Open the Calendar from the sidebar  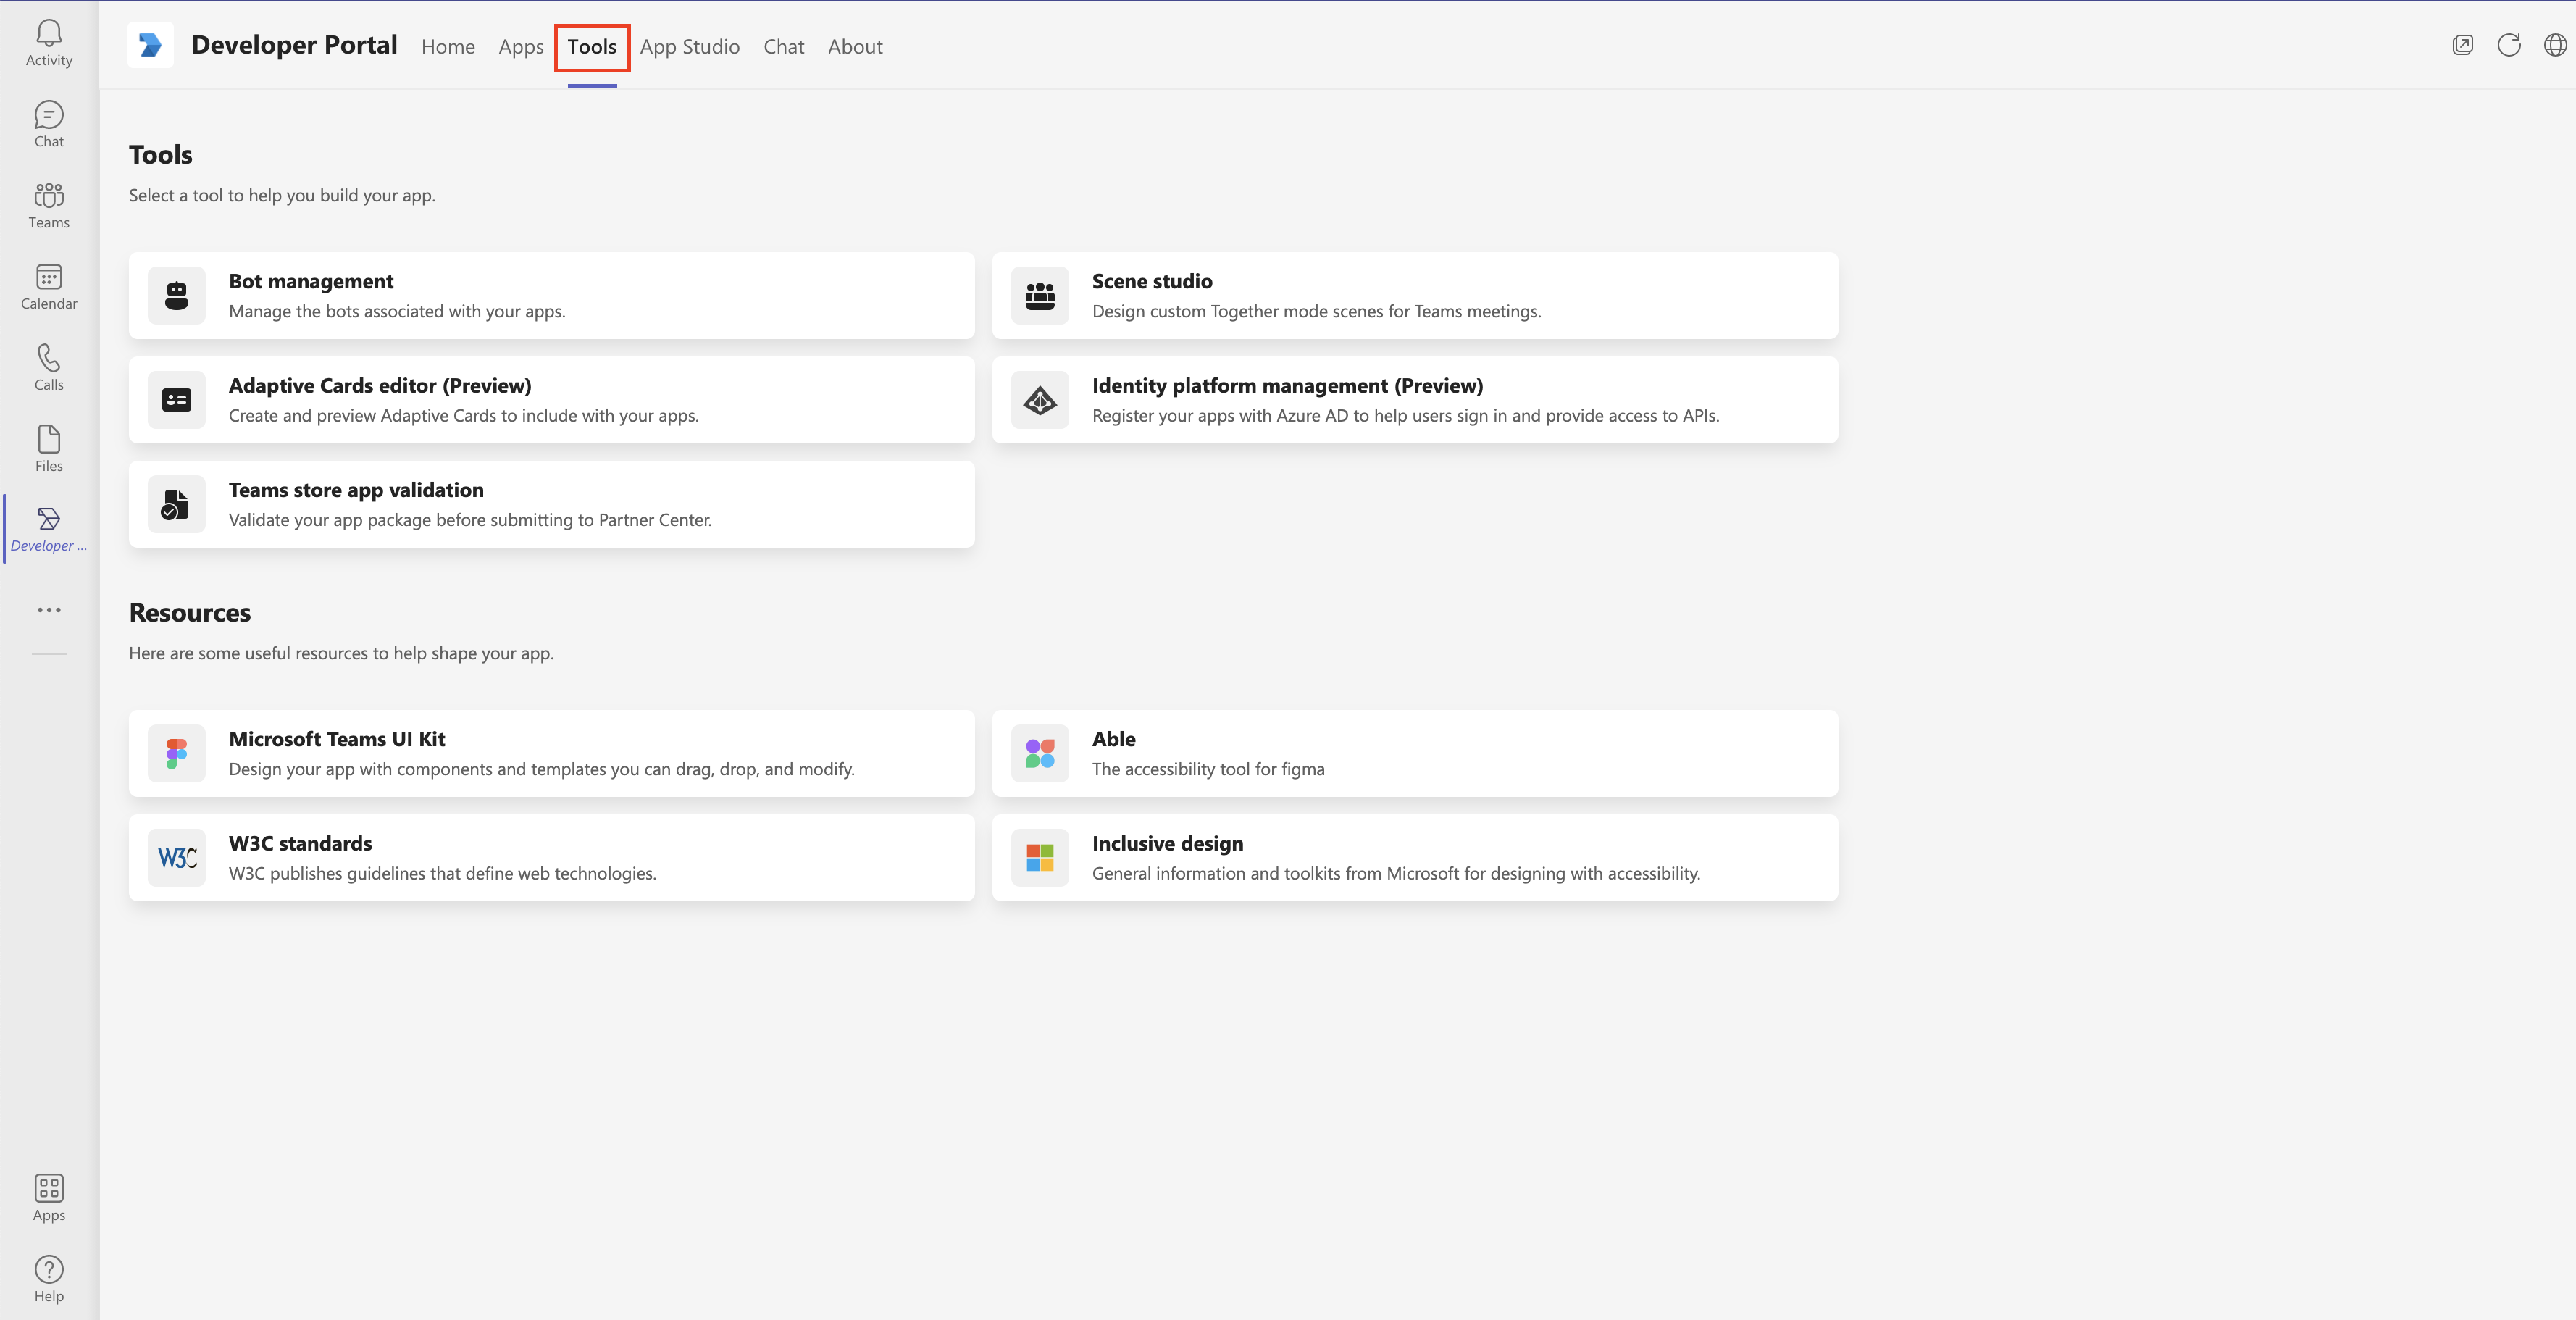(x=48, y=286)
